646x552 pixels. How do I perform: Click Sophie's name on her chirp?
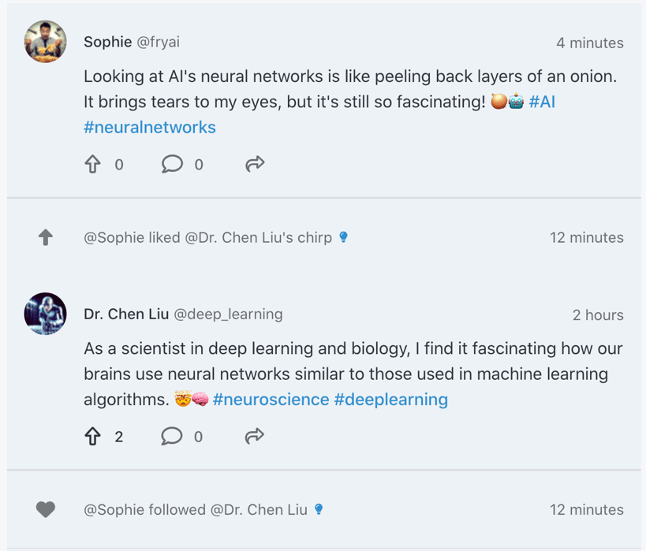pos(108,42)
